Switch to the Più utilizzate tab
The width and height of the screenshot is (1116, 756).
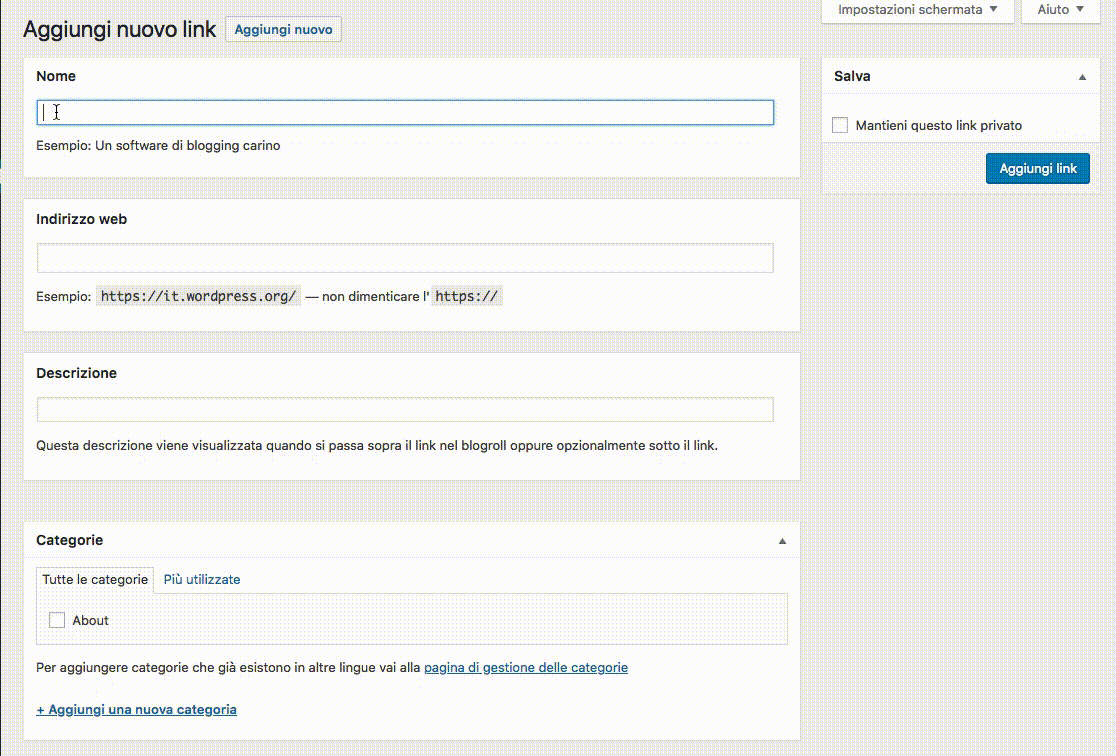click(x=202, y=579)
